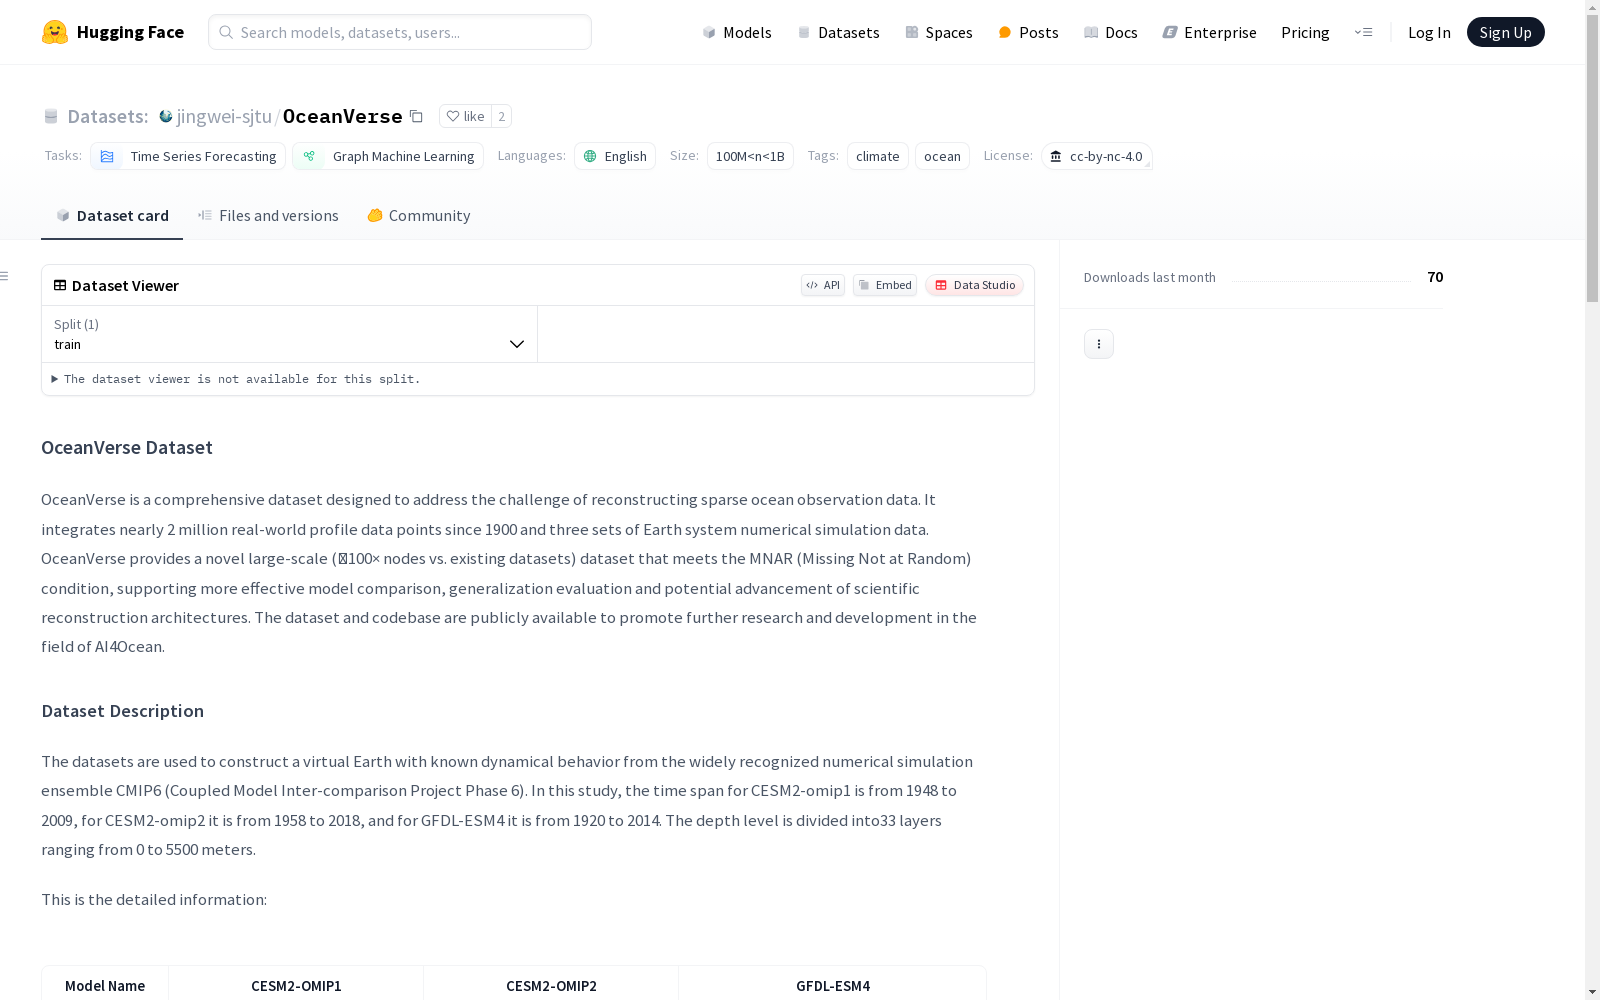
Task: Click the Hugging Face logo icon
Action: [55, 32]
